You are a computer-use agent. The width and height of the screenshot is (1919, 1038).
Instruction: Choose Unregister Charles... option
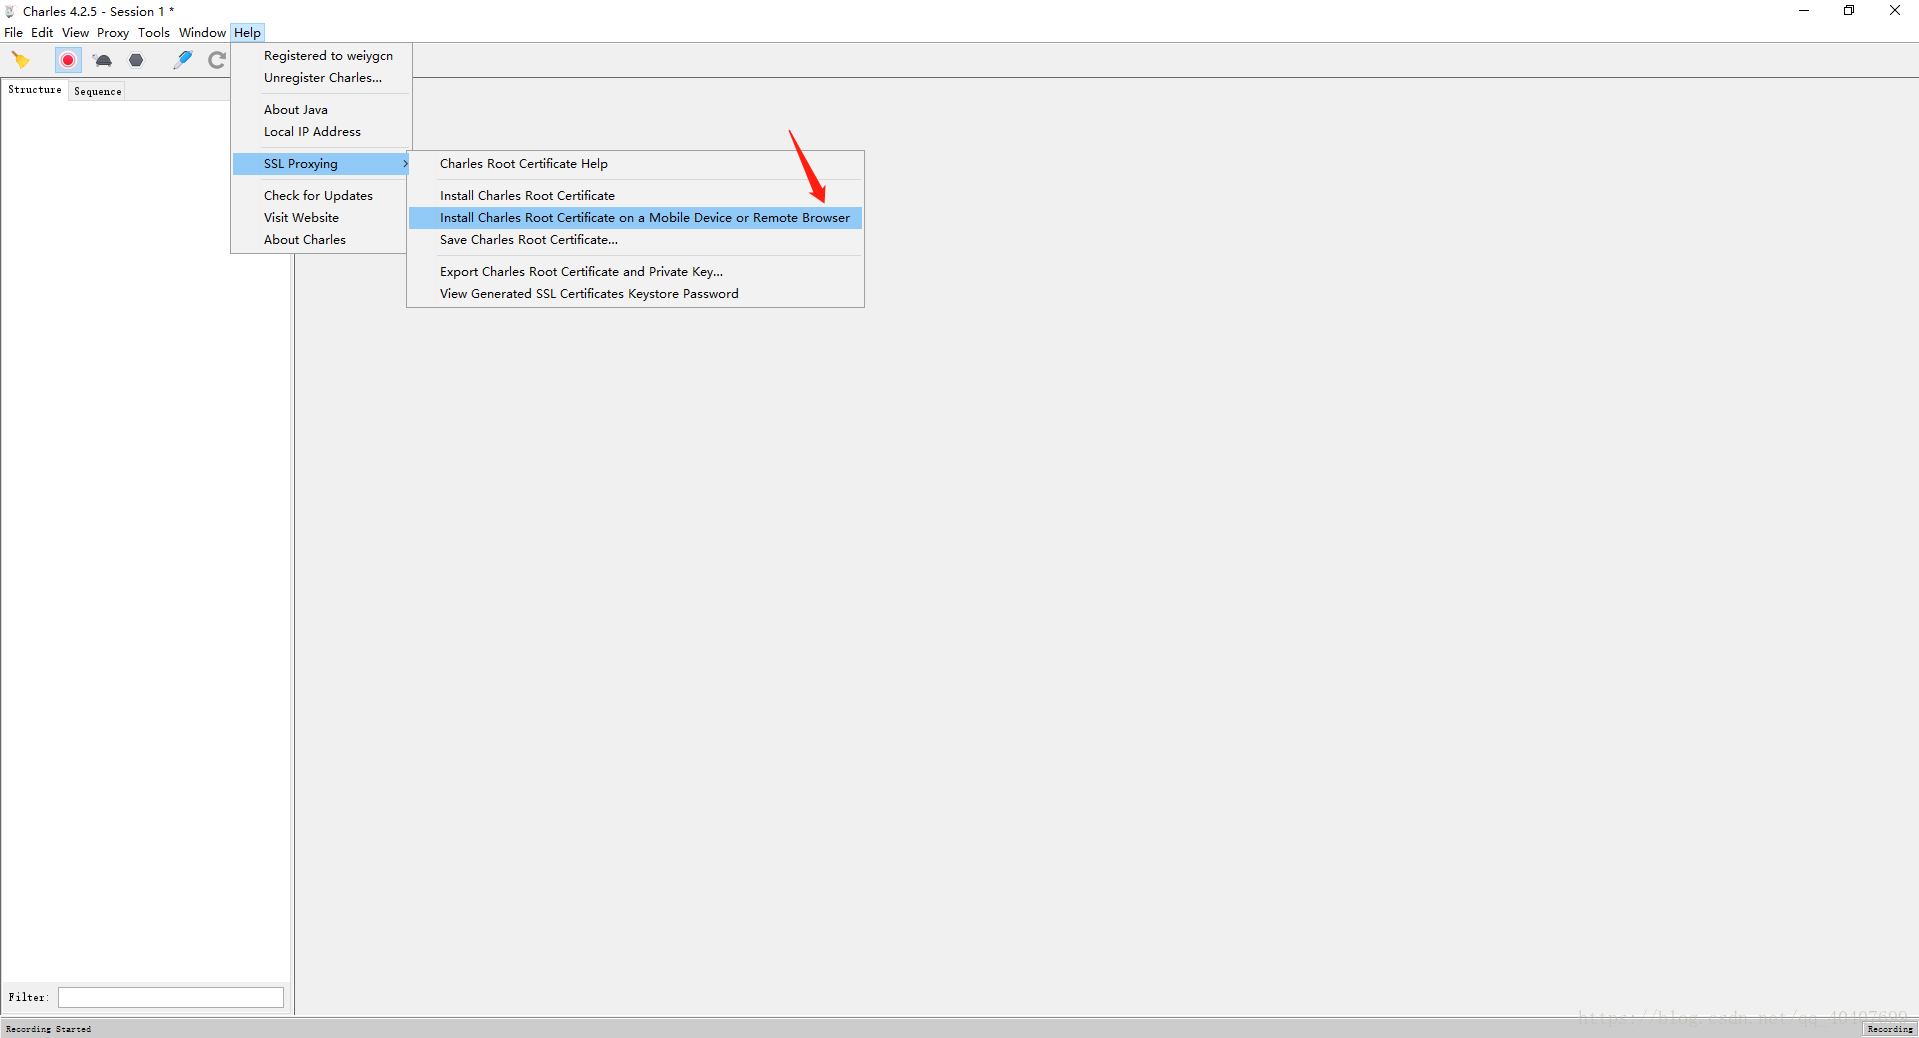click(x=321, y=77)
